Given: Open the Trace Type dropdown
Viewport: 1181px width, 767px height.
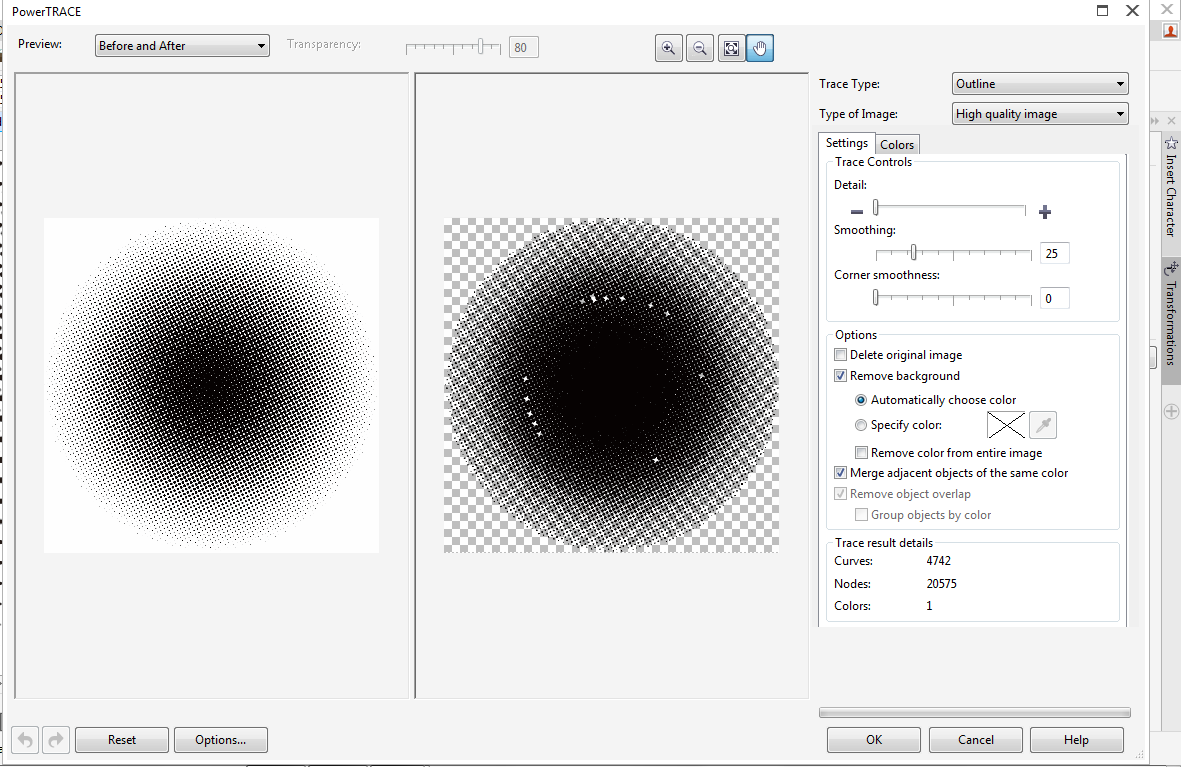Looking at the screenshot, I should (1039, 83).
